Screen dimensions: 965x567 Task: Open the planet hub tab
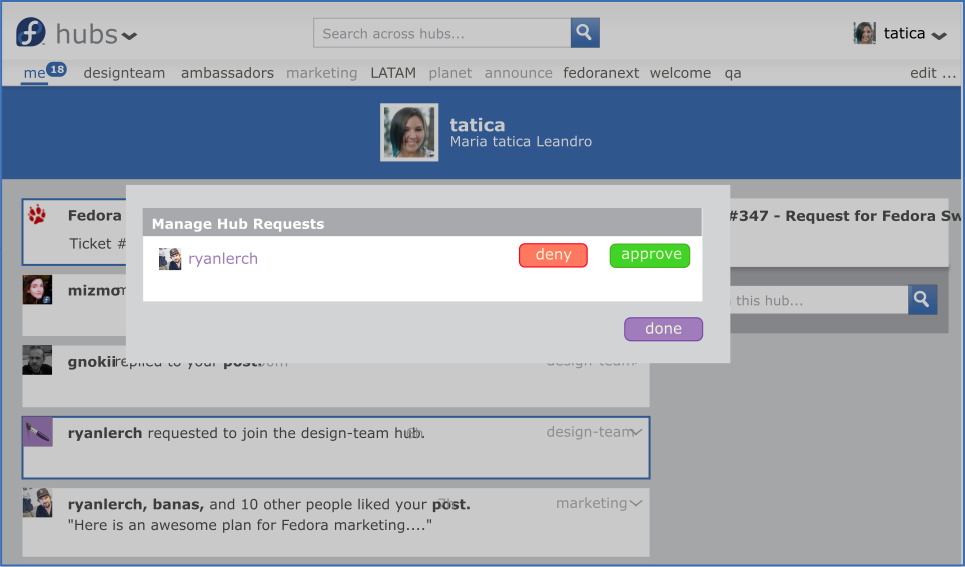(x=450, y=73)
